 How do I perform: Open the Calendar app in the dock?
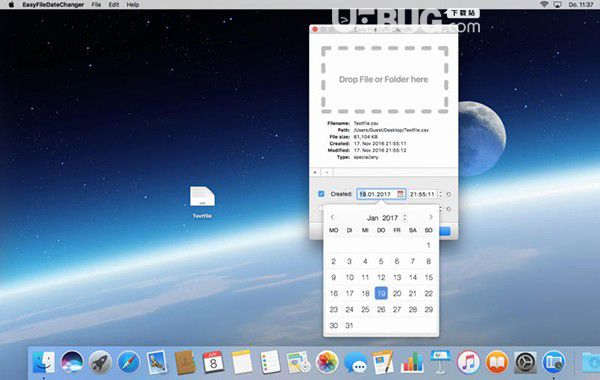214,362
